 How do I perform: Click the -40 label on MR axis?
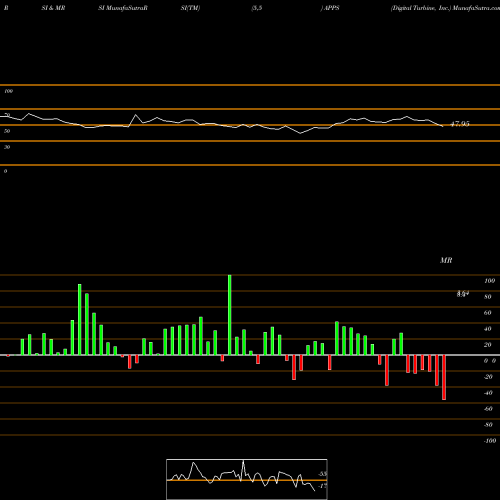[488, 393]
